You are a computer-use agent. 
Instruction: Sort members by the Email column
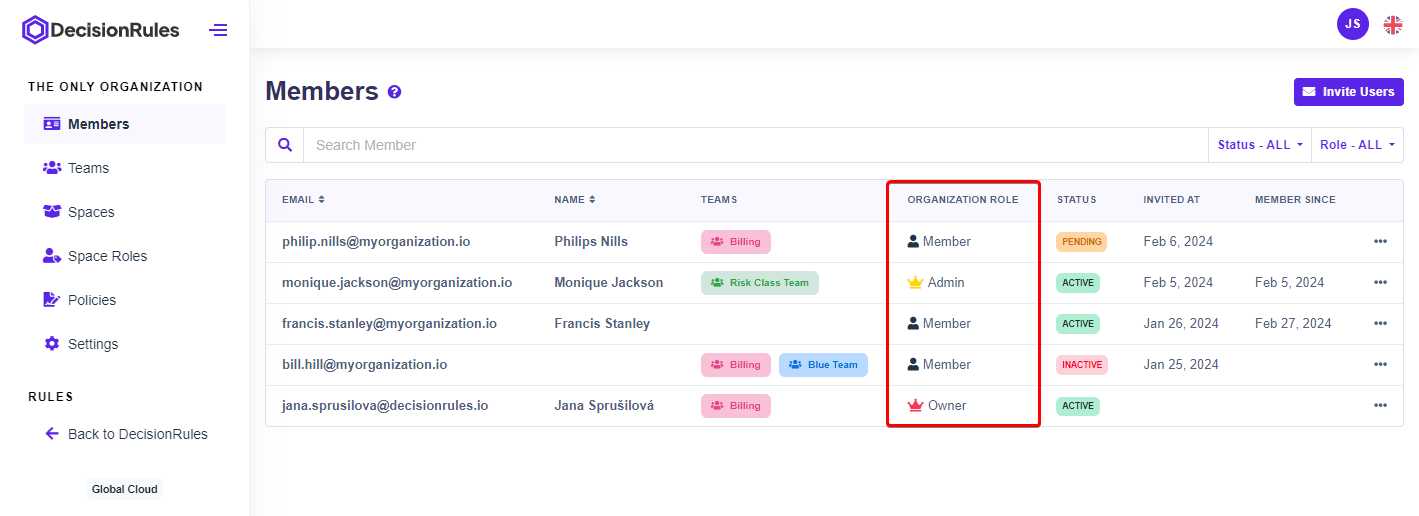(x=303, y=200)
